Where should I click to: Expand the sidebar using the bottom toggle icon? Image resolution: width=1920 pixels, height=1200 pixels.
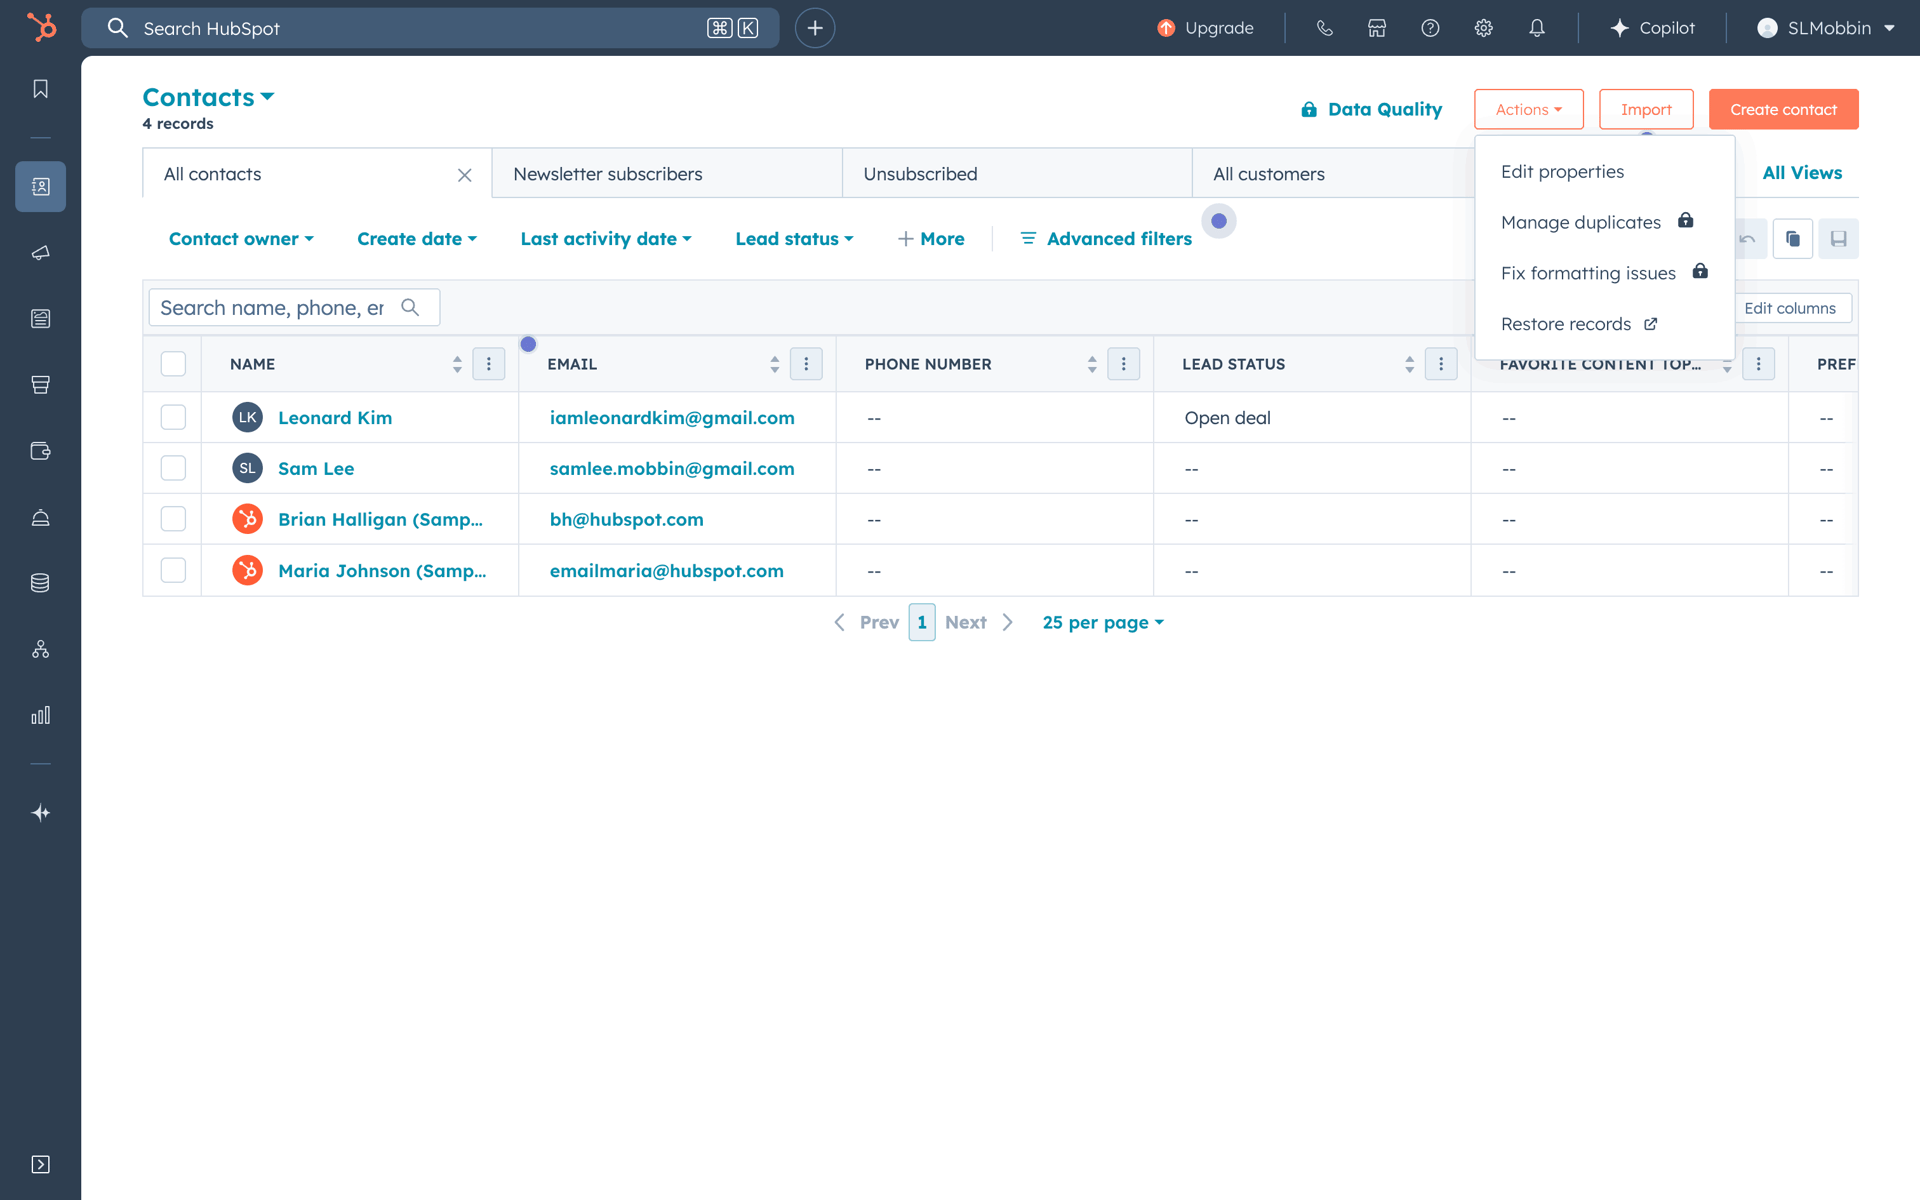coord(40,1164)
